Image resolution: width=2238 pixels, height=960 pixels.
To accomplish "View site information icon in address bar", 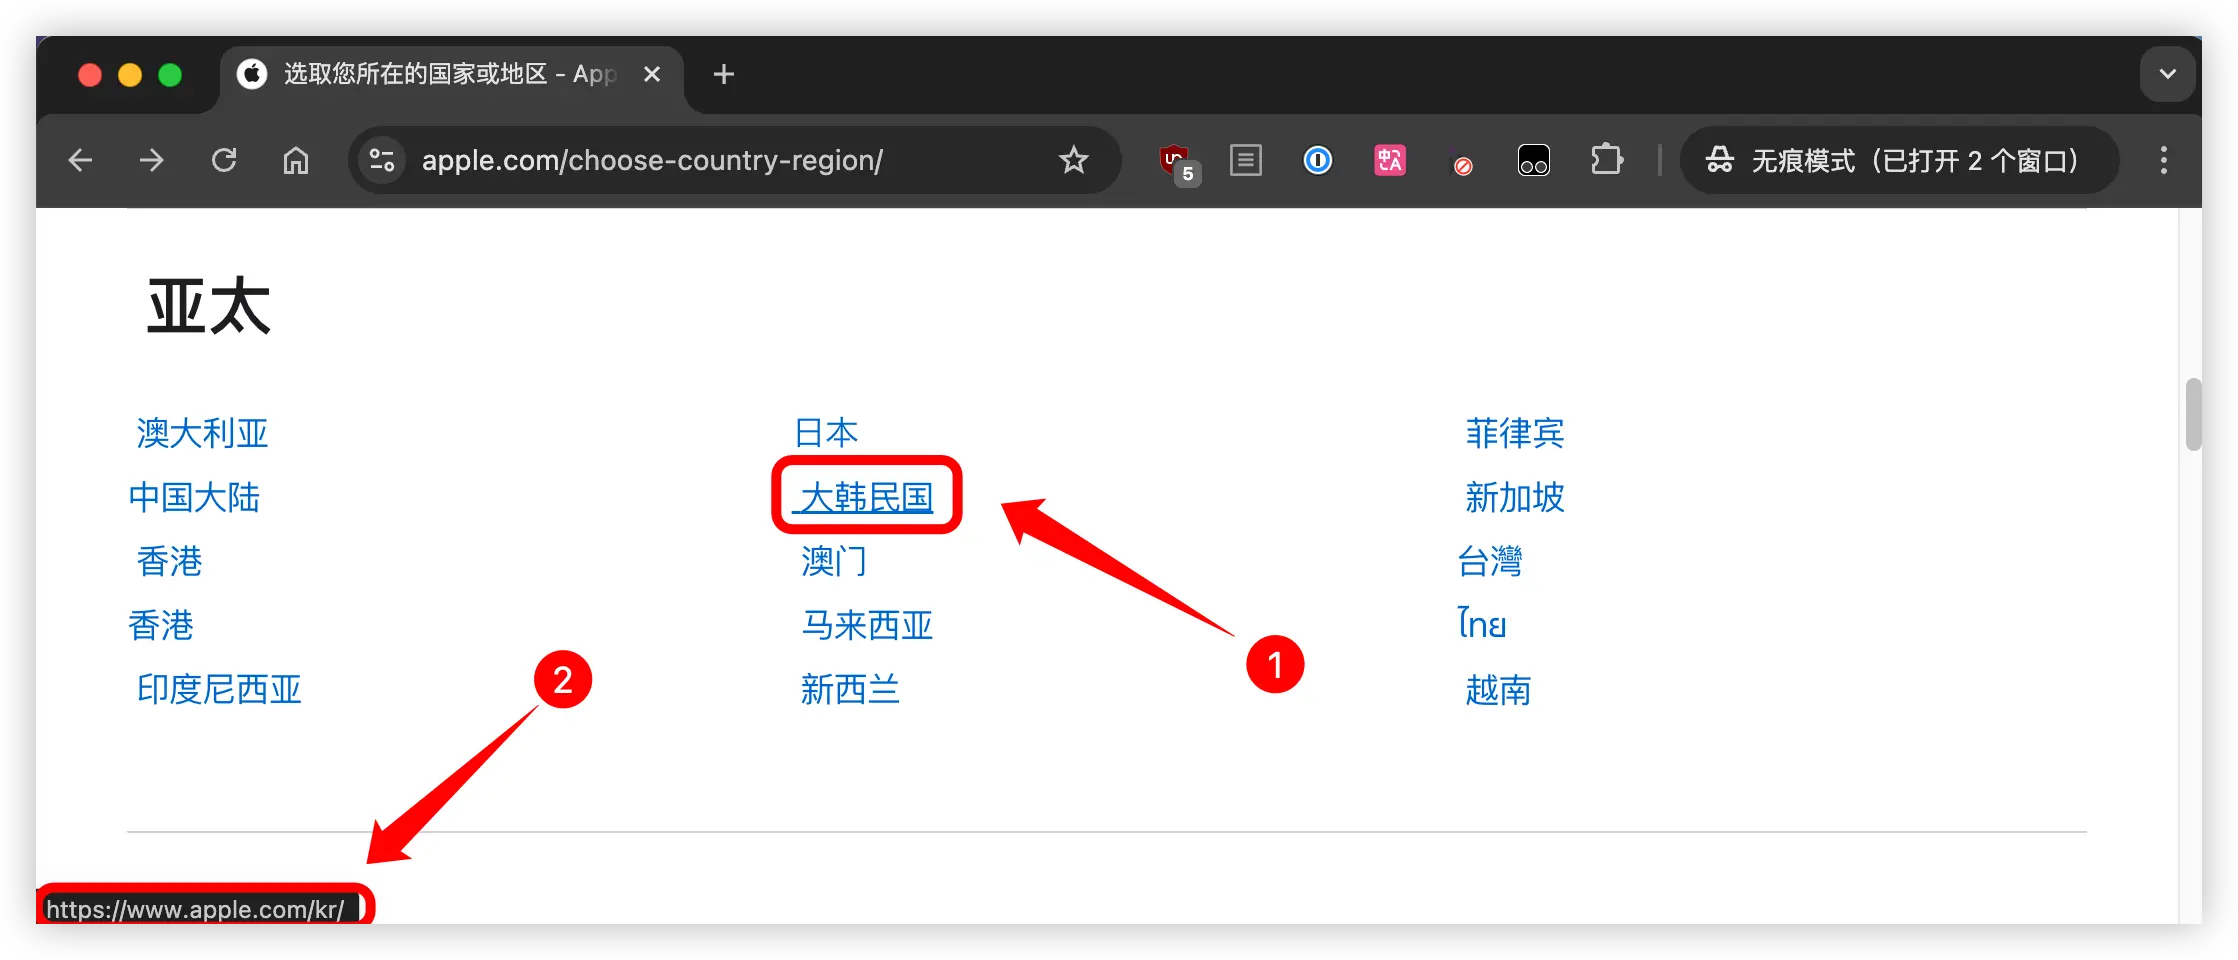I will [x=382, y=160].
